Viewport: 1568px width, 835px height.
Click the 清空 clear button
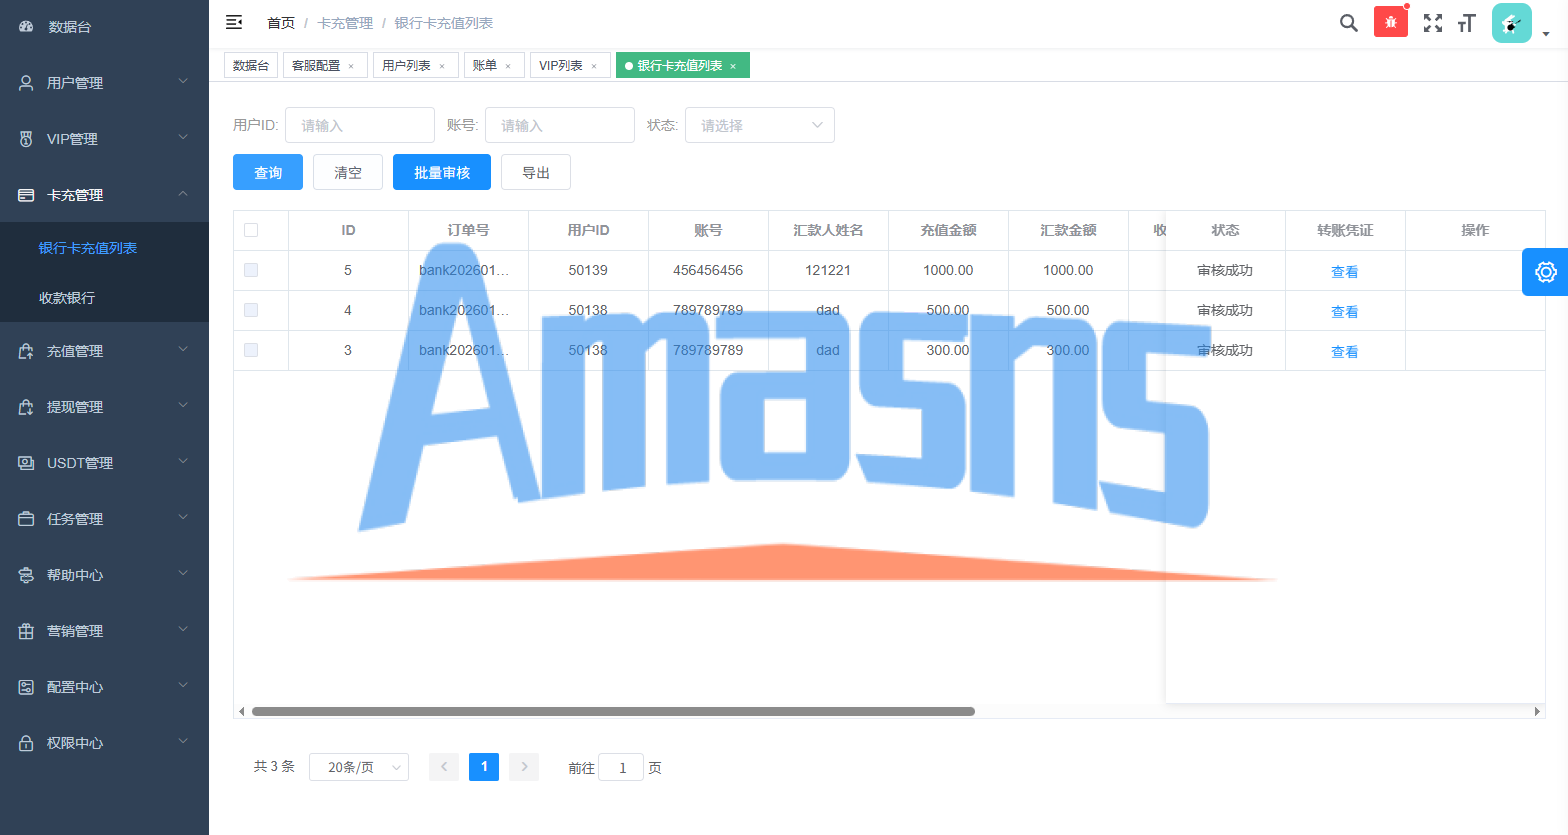(348, 172)
